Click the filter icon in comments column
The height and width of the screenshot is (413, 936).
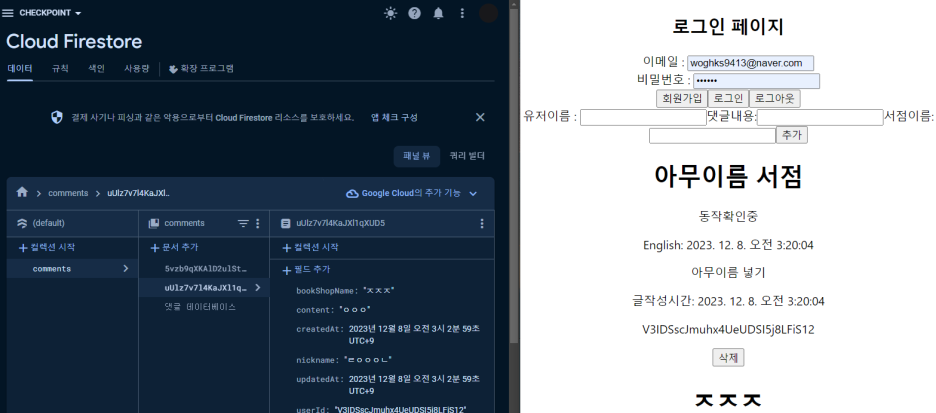click(x=243, y=223)
